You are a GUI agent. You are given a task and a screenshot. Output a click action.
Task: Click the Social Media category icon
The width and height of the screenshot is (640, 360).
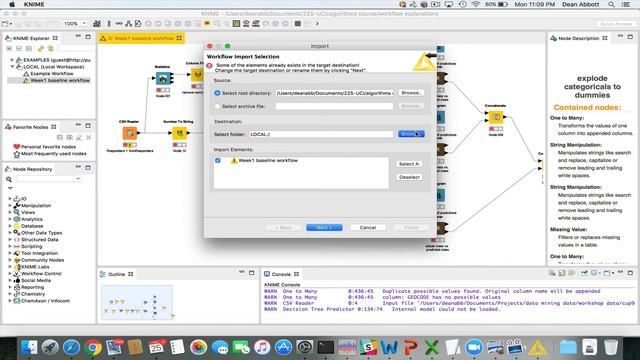click(17, 280)
